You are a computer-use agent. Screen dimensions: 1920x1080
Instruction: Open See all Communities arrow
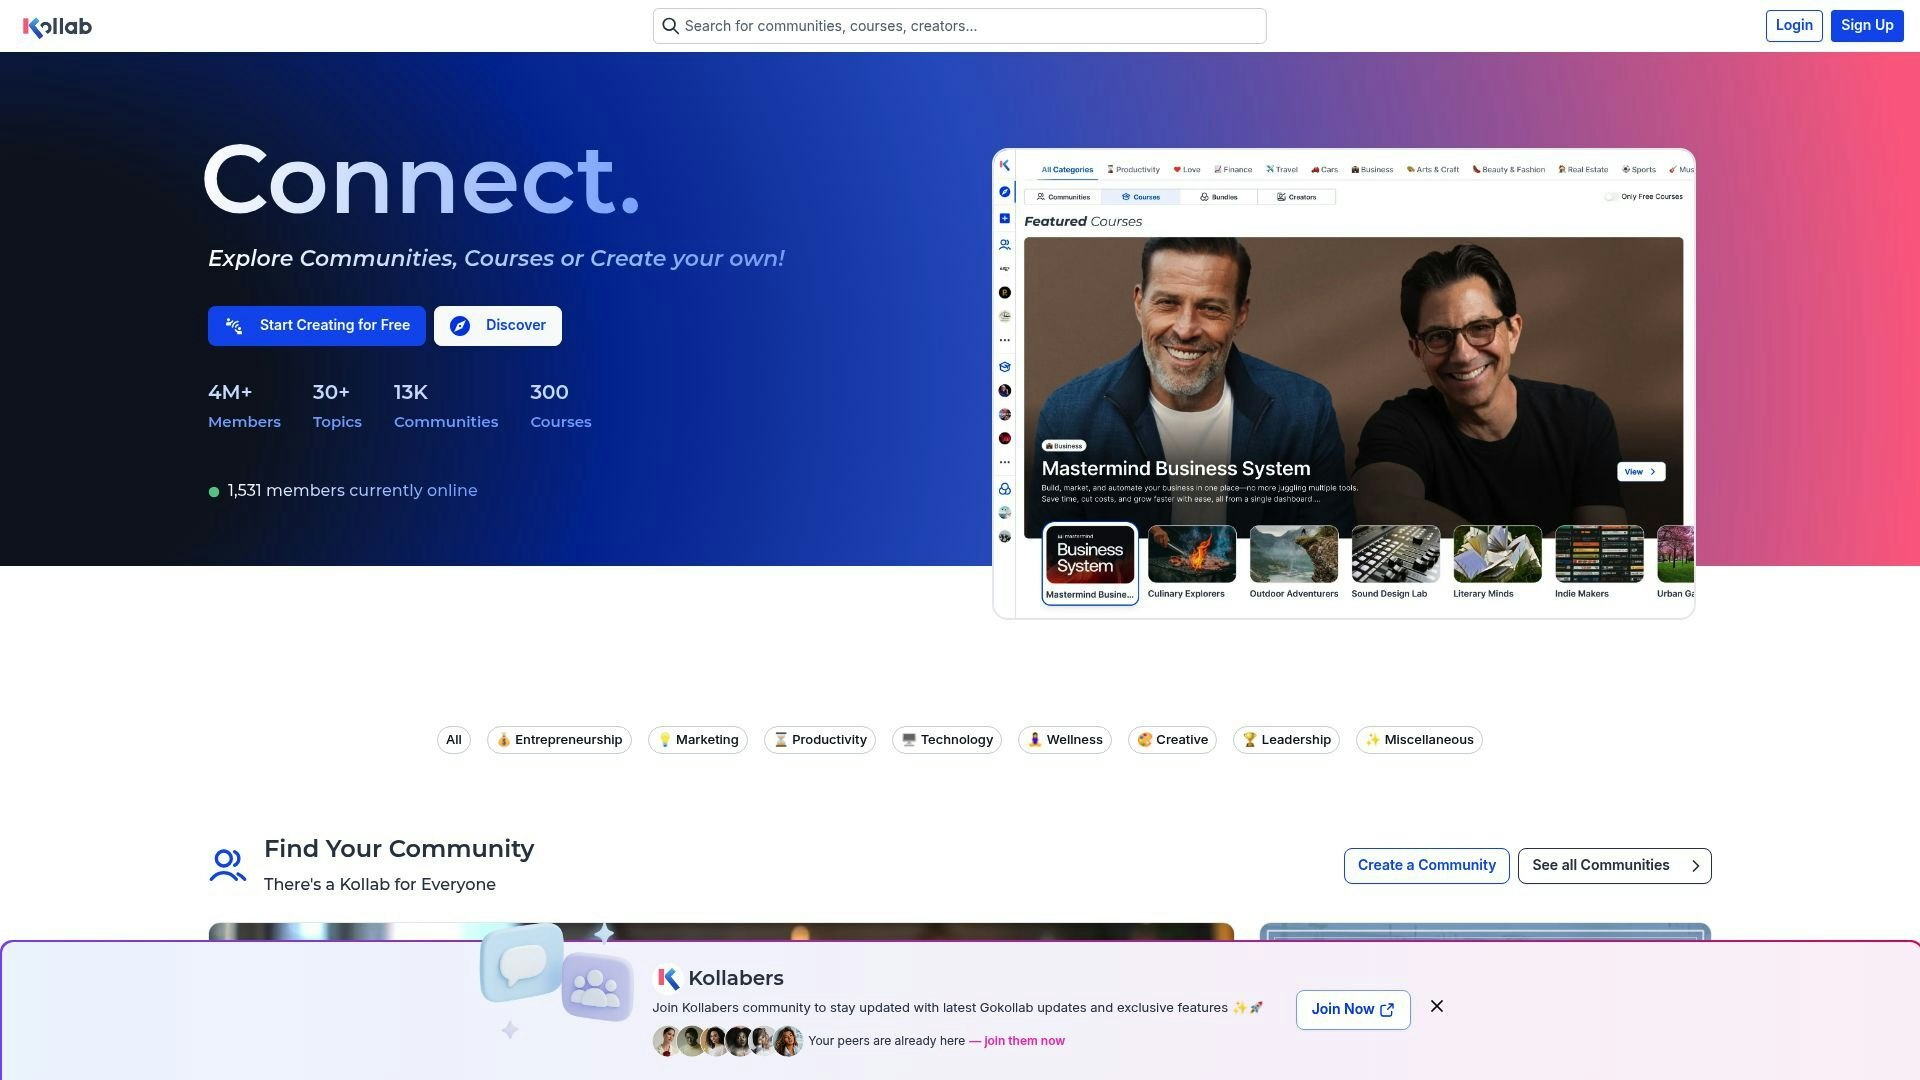pyautogui.click(x=1695, y=866)
